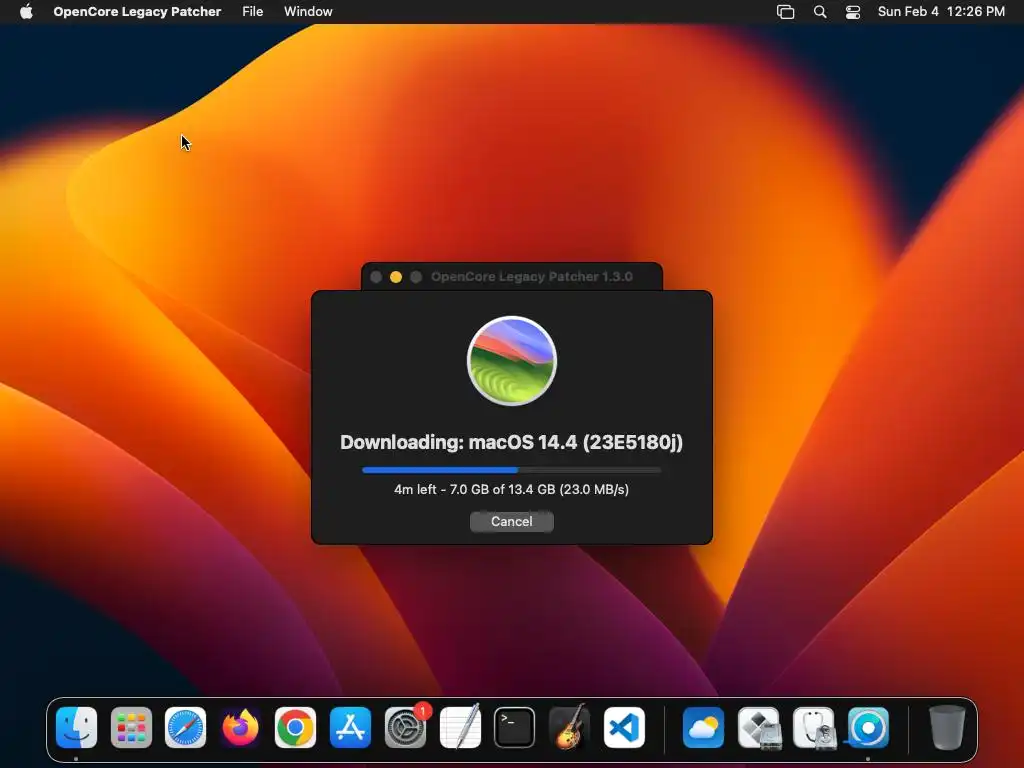This screenshot has width=1024, height=768.
Task: Launch Terminal from the Dock
Action: [x=515, y=728]
